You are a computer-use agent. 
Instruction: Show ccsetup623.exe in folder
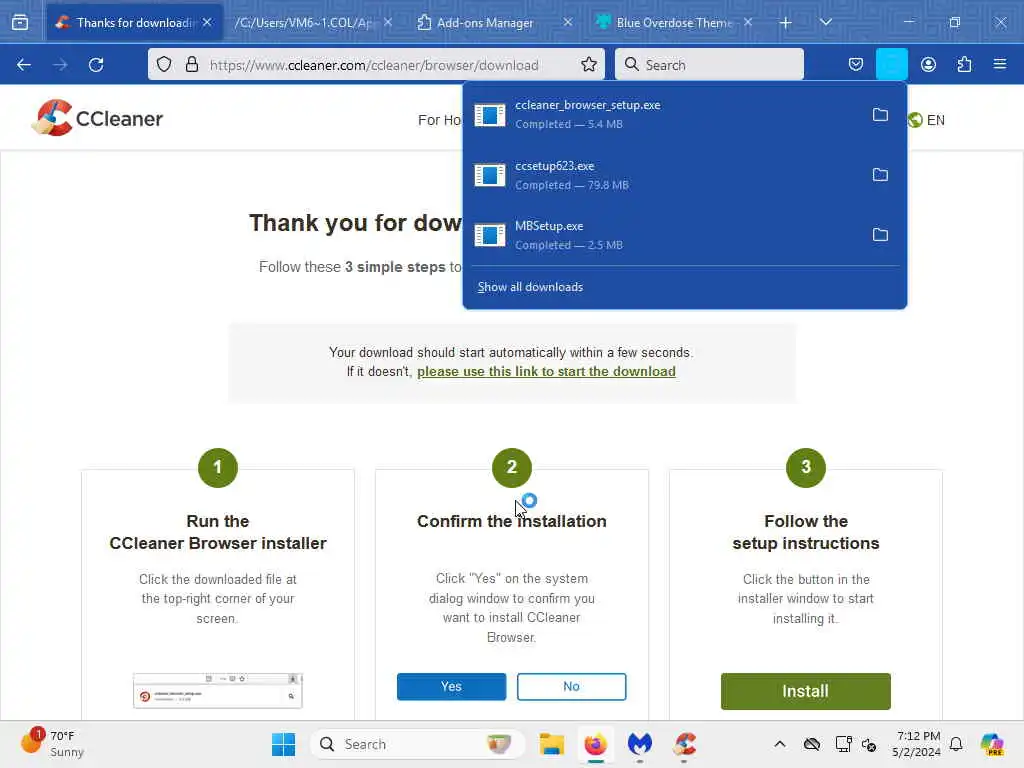click(x=880, y=175)
